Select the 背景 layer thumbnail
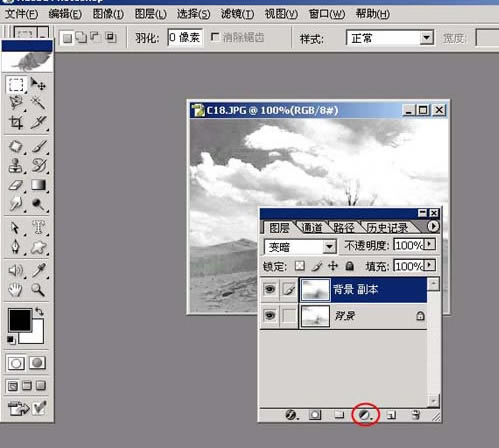 pos(315,316)
